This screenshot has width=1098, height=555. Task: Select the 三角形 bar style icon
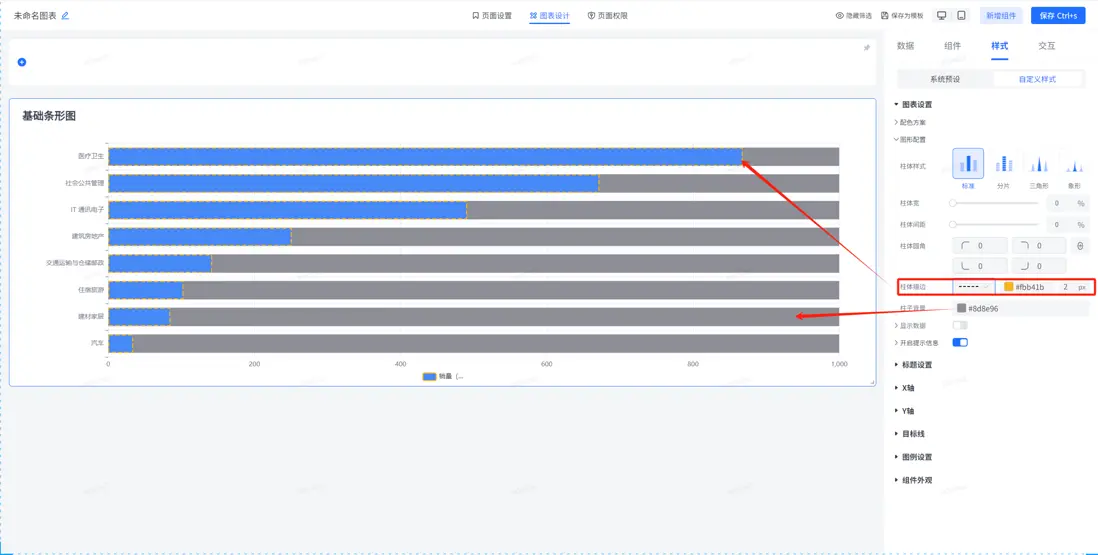point(1039,164)
